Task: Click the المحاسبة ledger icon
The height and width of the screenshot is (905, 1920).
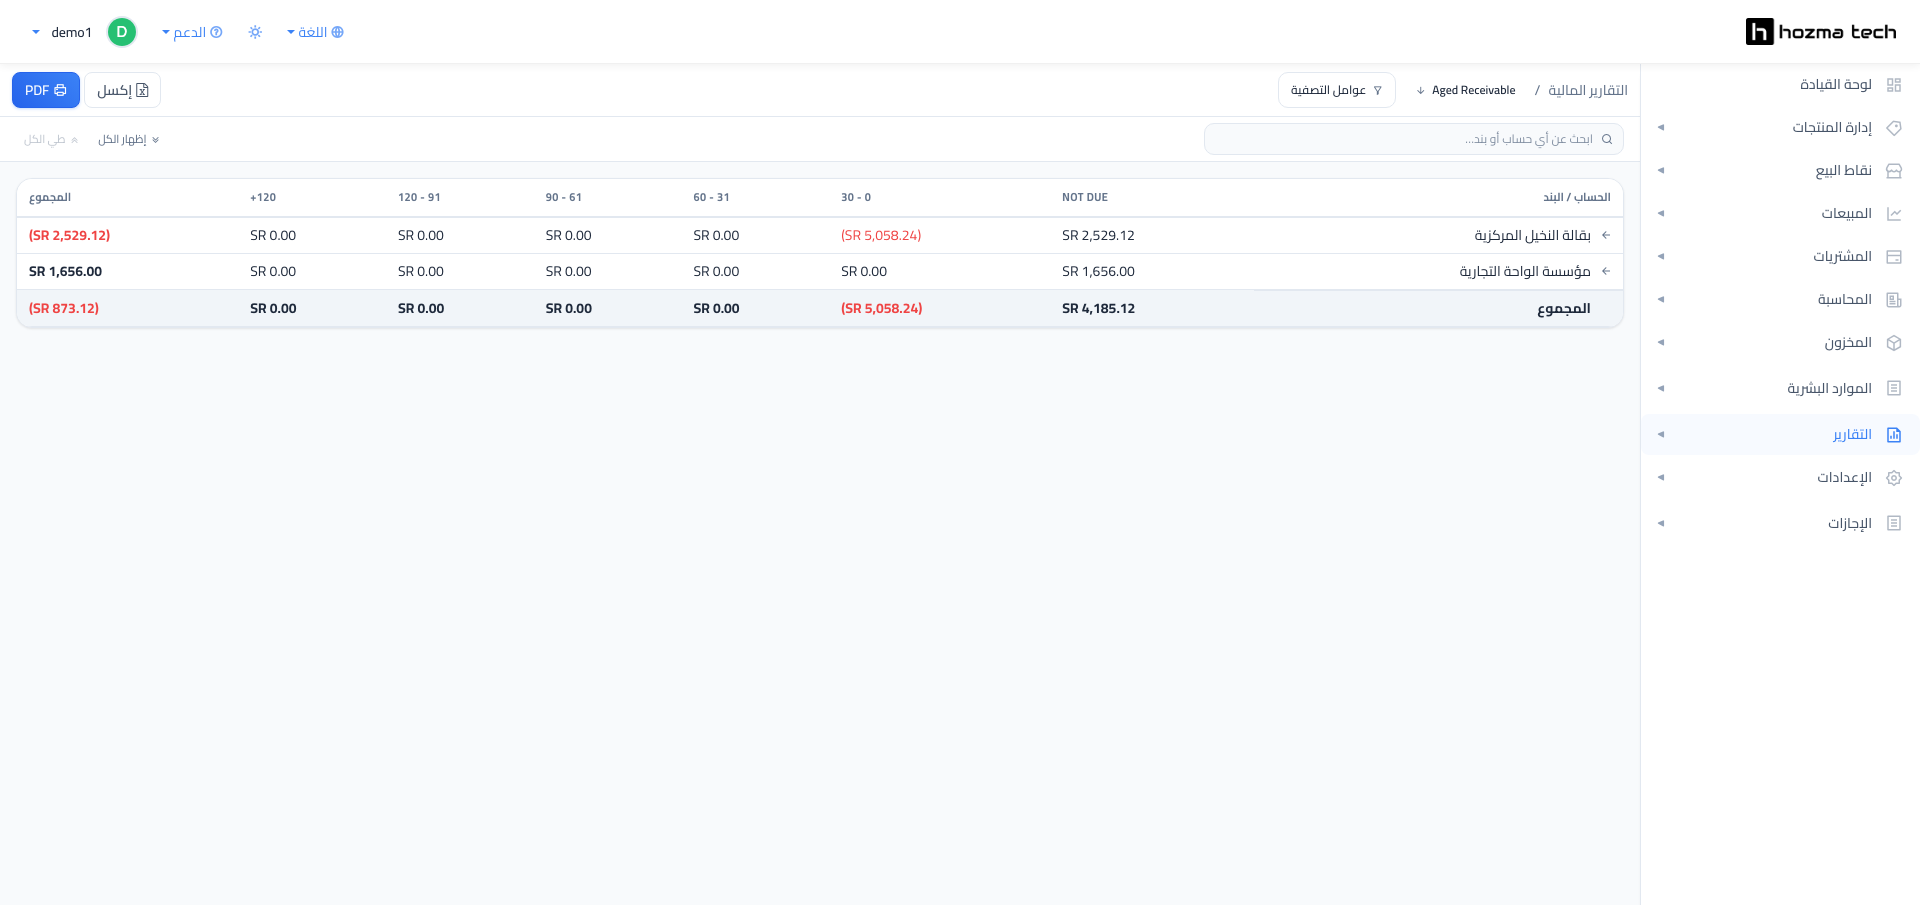Action: (1893, 300)
